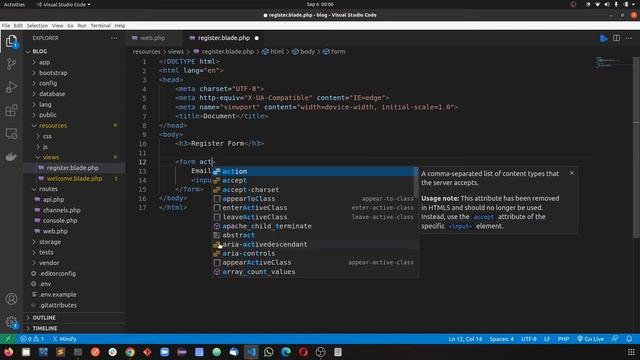Open Run and Debug view

[x=11, y=87]
